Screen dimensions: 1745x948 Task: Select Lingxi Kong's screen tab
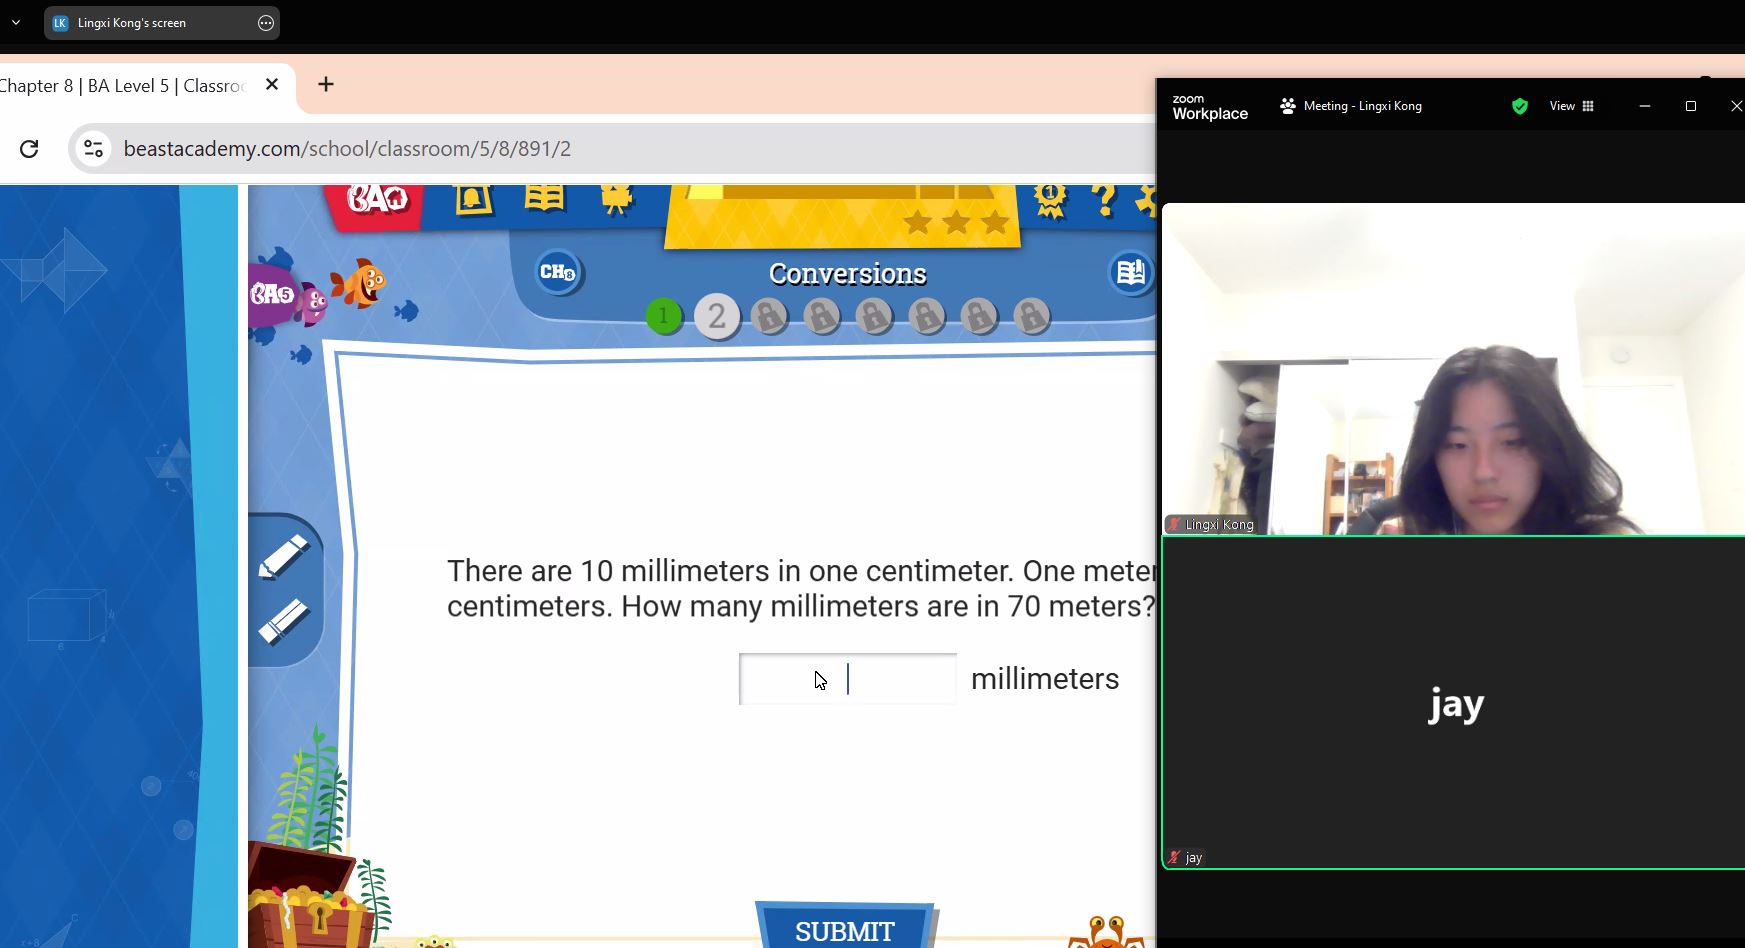(x=161, y=23)
